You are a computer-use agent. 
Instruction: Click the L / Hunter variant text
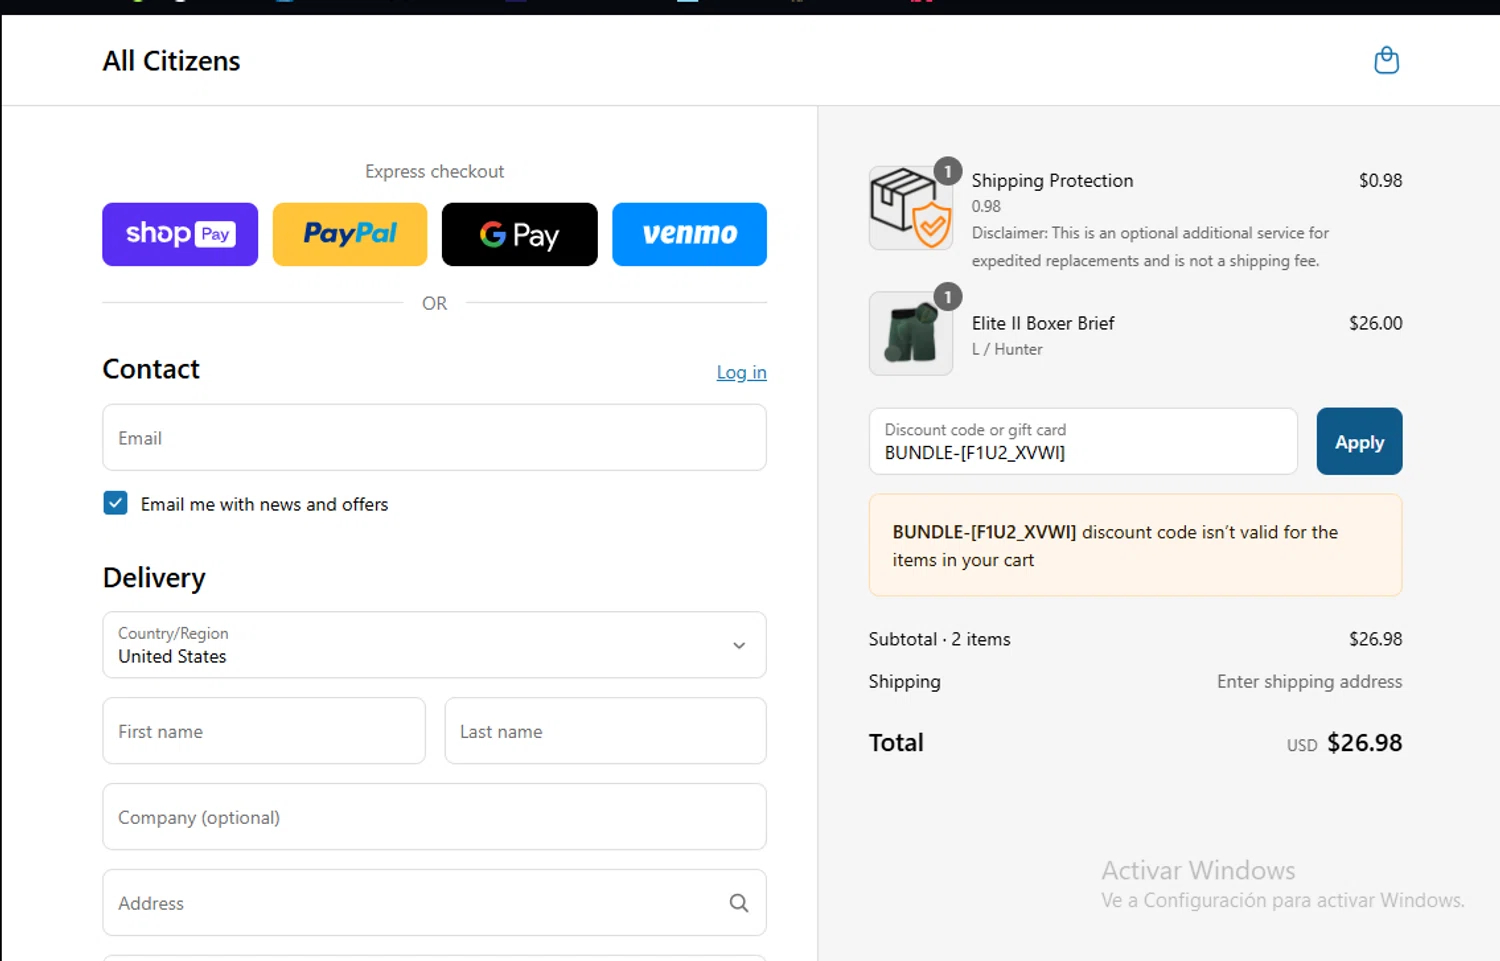click(1007, 349)
